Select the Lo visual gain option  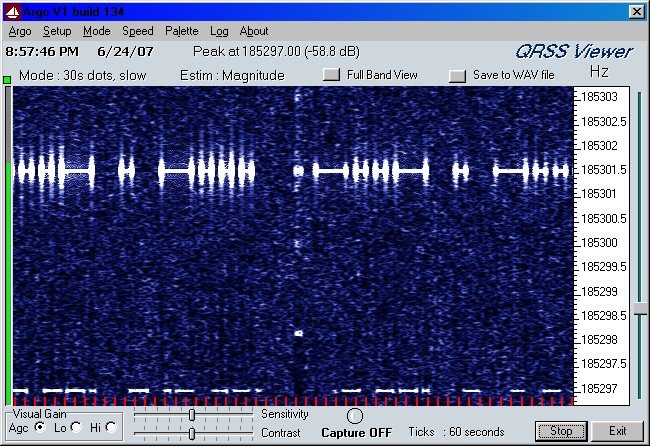pos(76,427)
